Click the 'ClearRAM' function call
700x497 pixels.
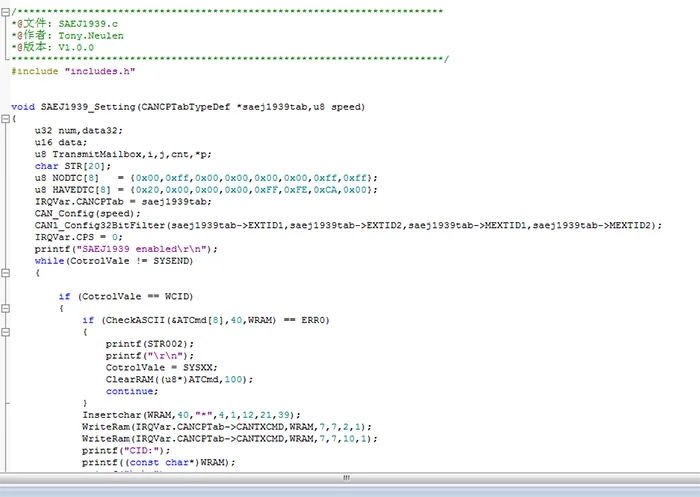(129, 380)
